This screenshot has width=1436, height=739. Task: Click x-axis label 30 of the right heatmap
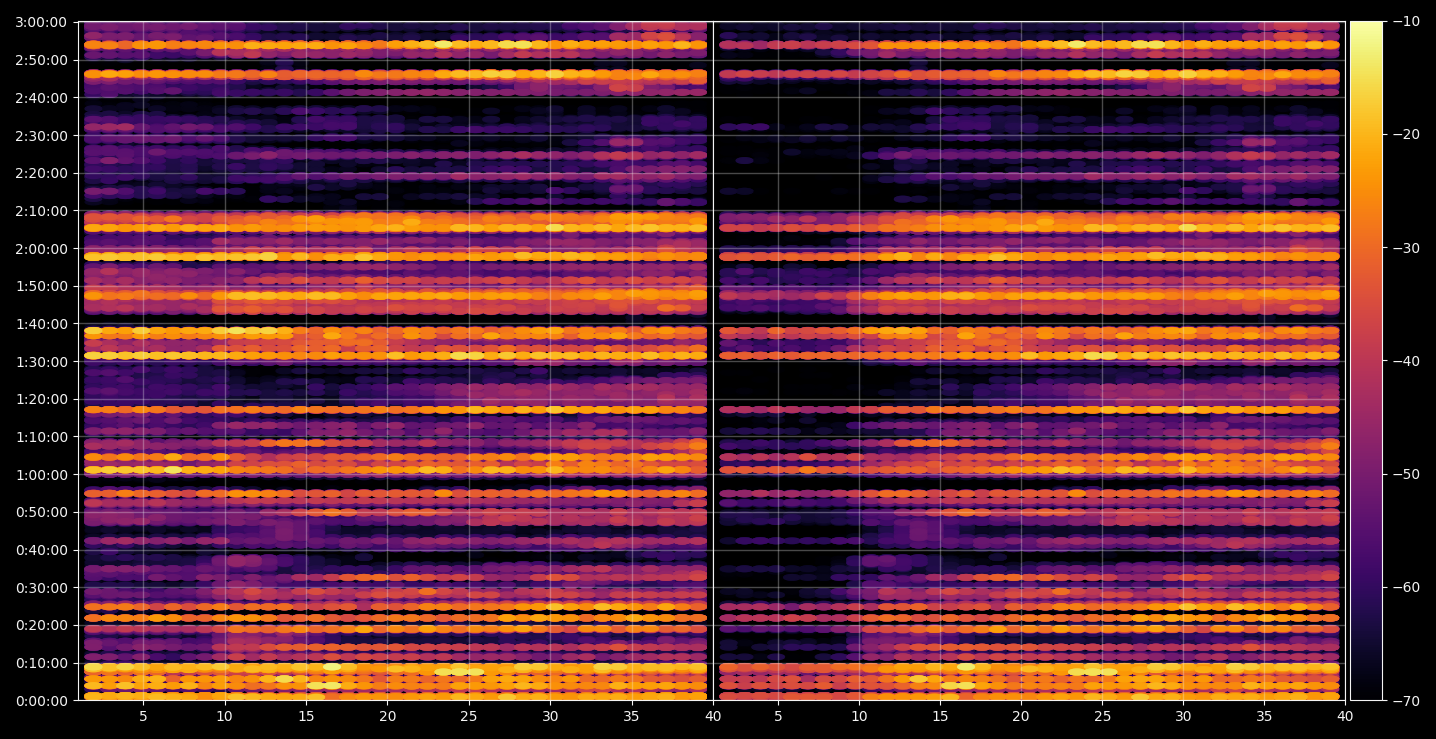tap(1183, 717)
